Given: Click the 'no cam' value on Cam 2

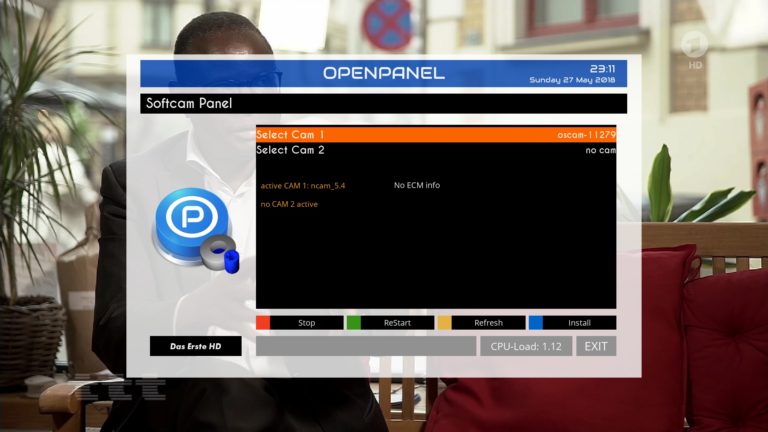Looking at the screenshot, I should (600, 150).
